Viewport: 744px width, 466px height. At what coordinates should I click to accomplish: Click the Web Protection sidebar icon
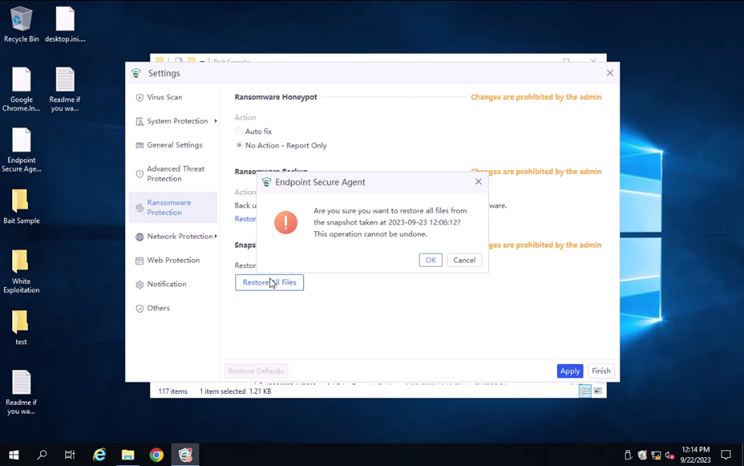[139, 261]
